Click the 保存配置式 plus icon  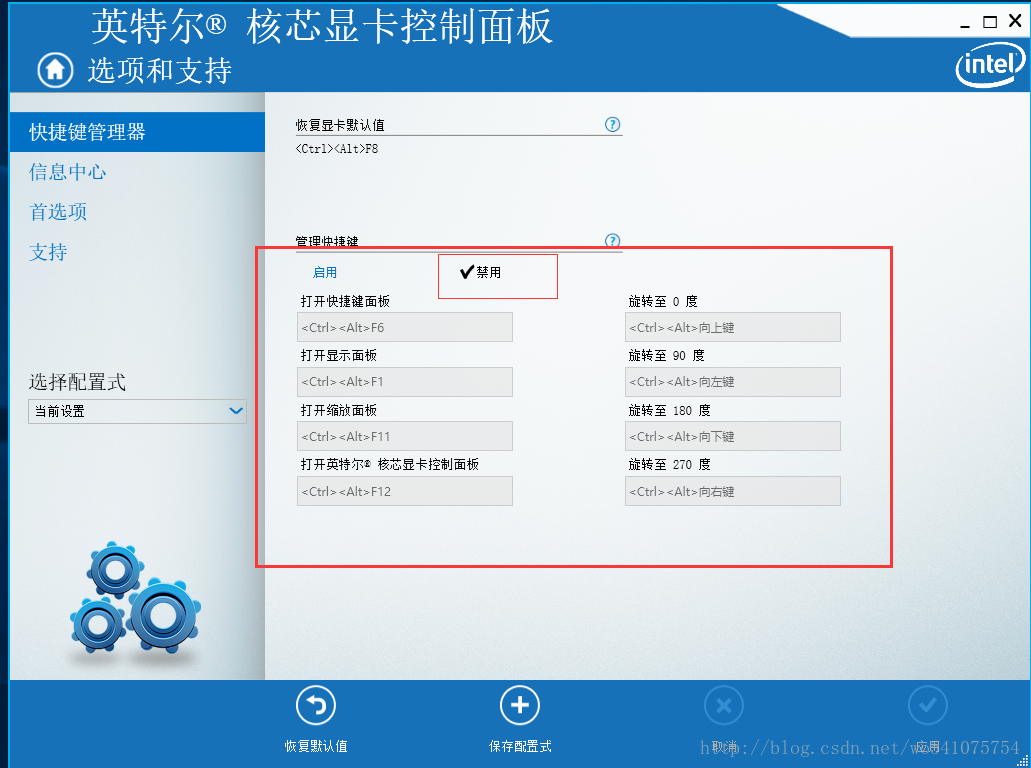[519, 706]
